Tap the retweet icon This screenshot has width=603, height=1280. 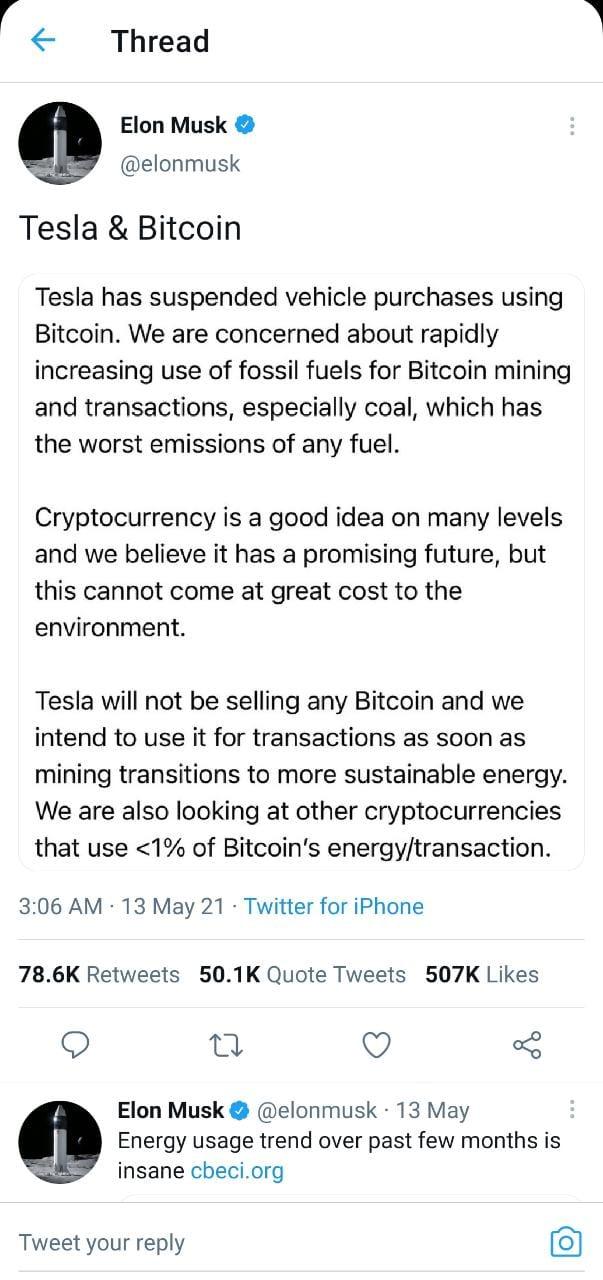point(227,1045)
